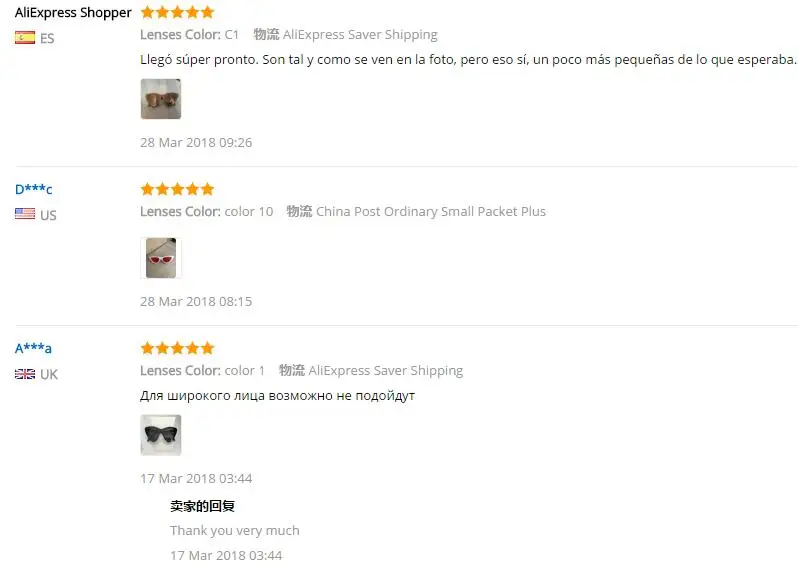Click the five-star rating on D***c's review
Screen dimensions: 798x569
coord(178,189)
